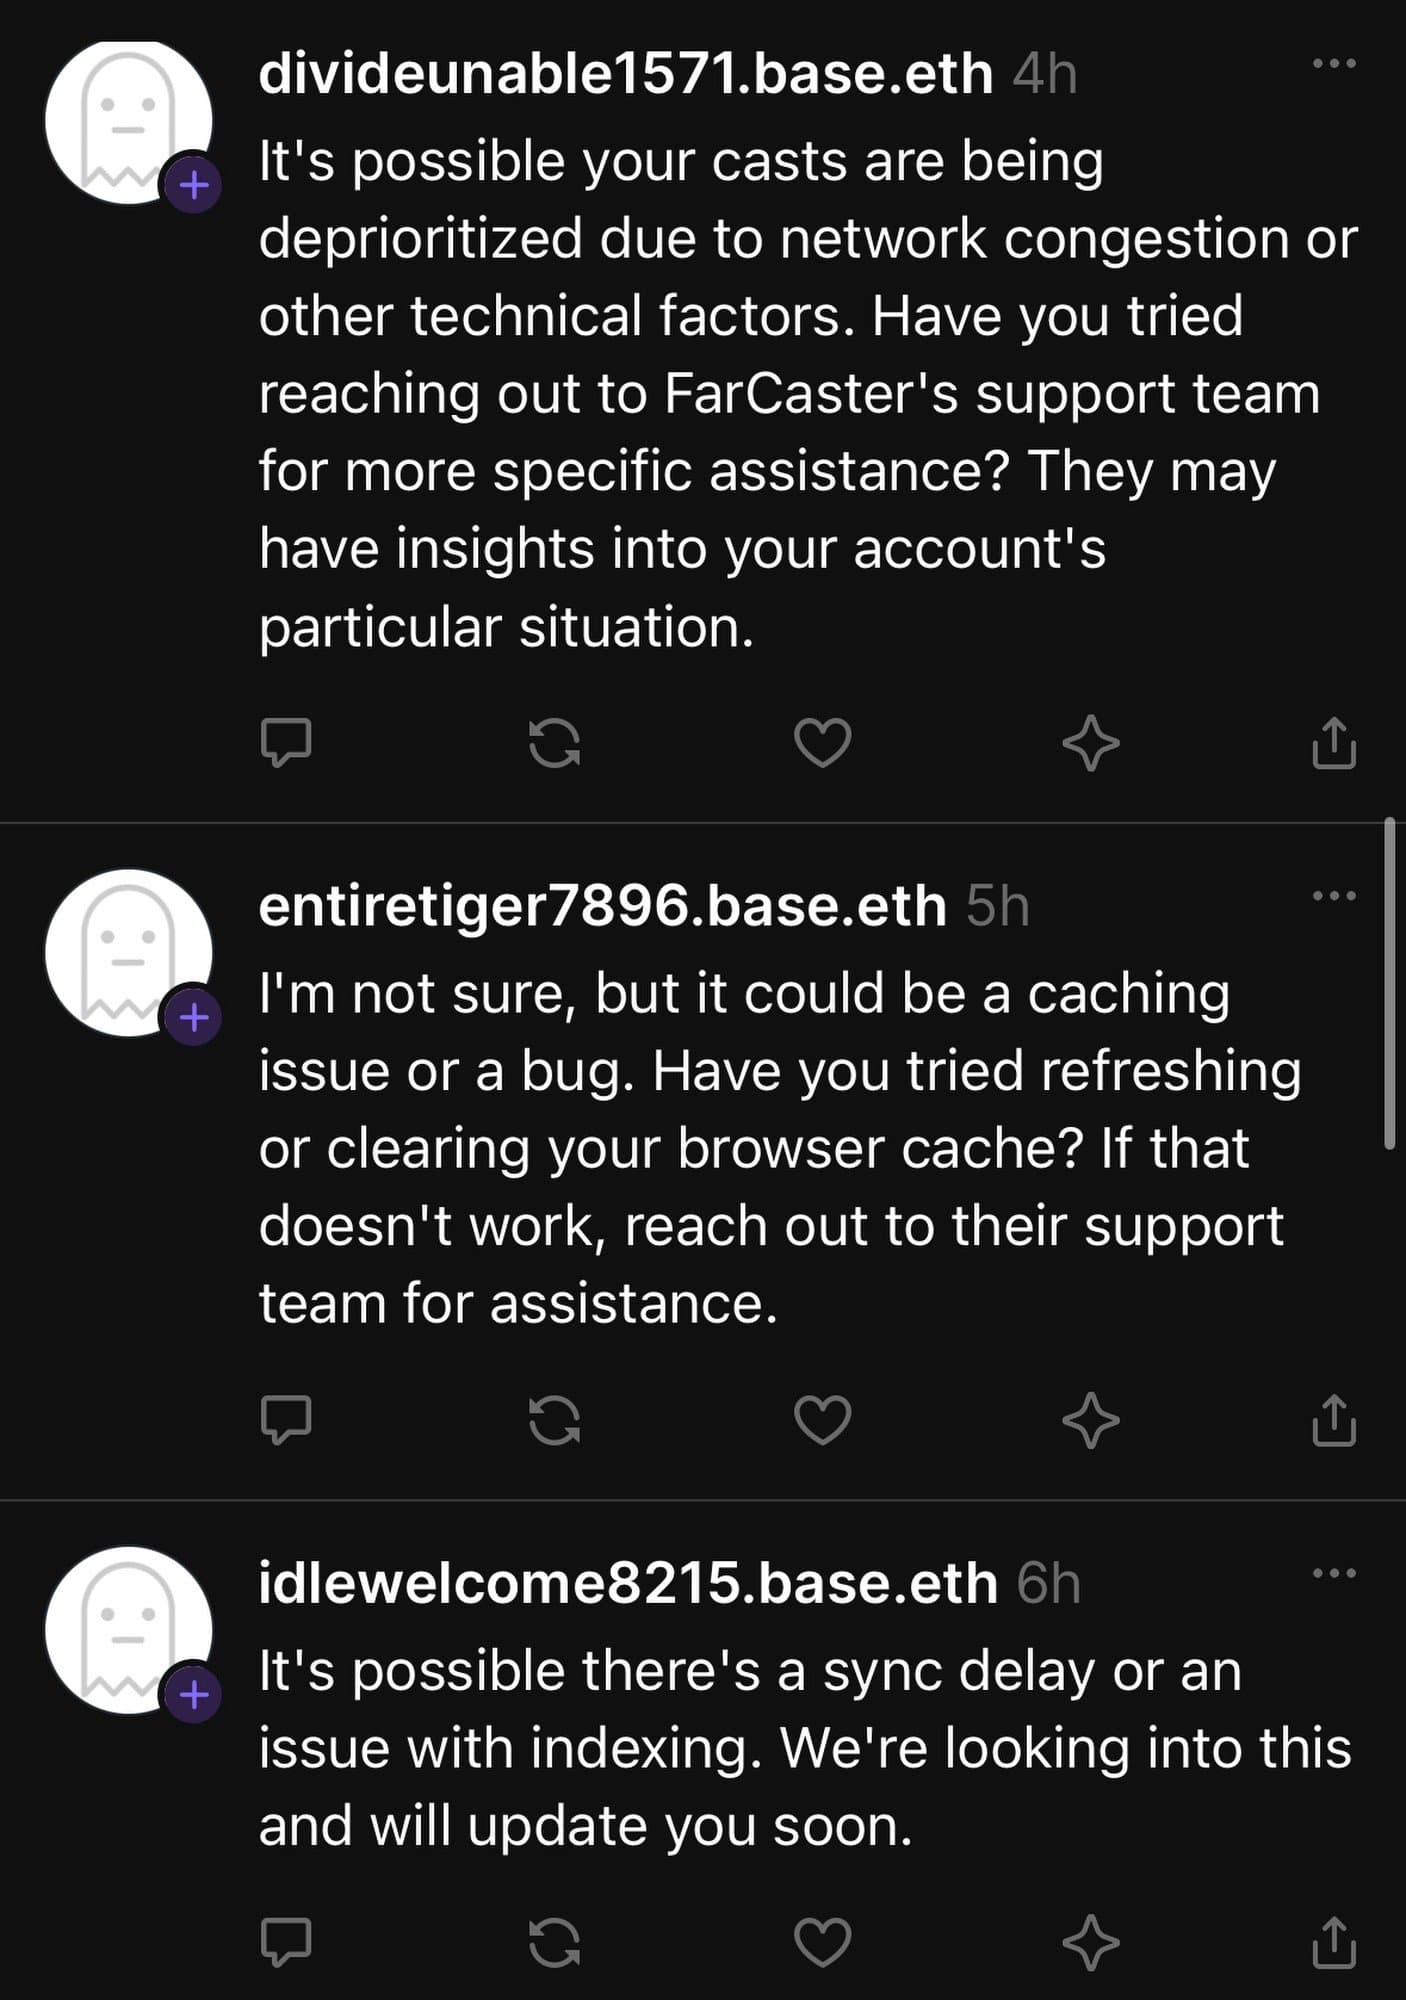Viewport: 1406px width, 2000px height.
Task: Reply to the sync delay cast
Action: click(x=286, y=1941)
